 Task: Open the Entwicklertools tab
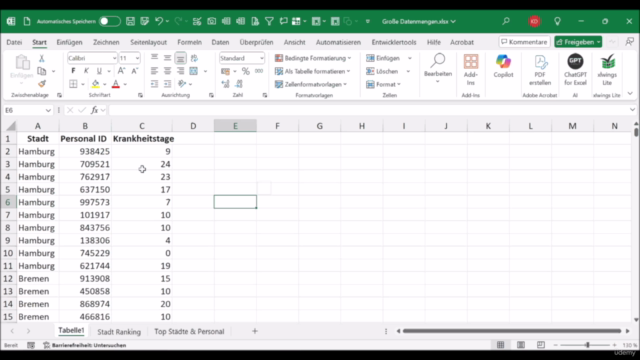pos(394,42)
